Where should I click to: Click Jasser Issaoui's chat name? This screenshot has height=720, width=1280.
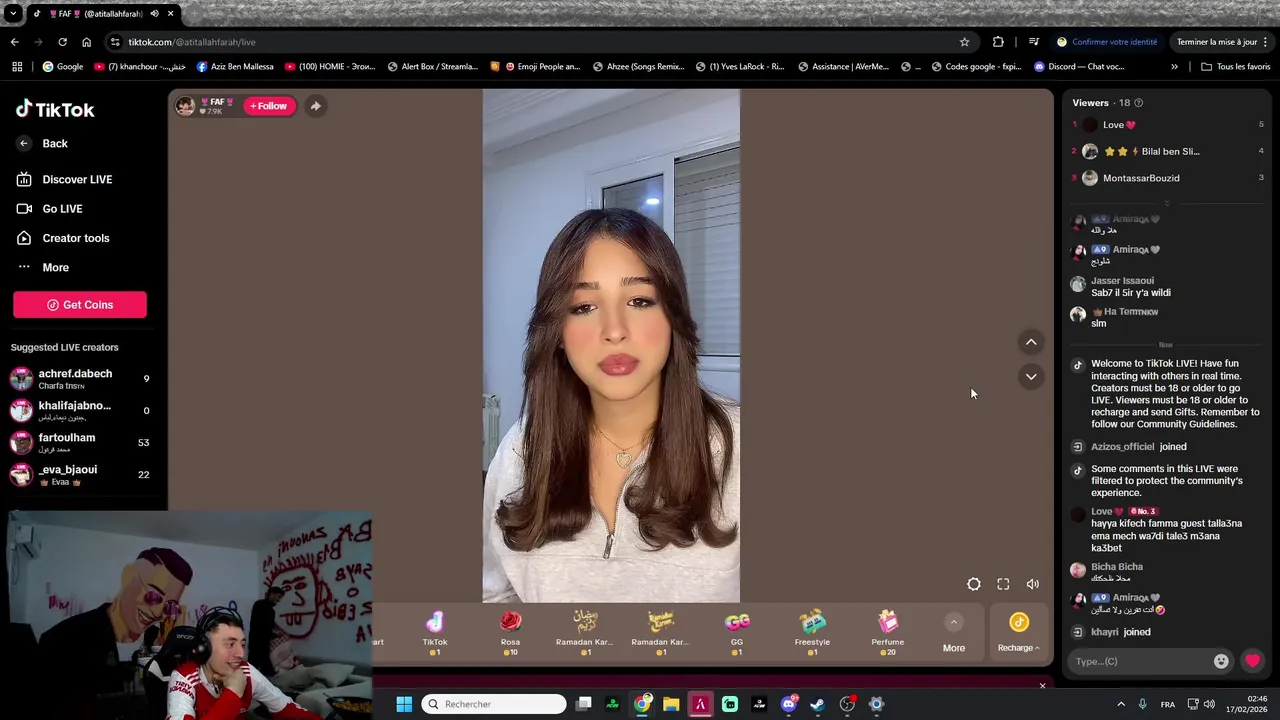click(1122, 281)
